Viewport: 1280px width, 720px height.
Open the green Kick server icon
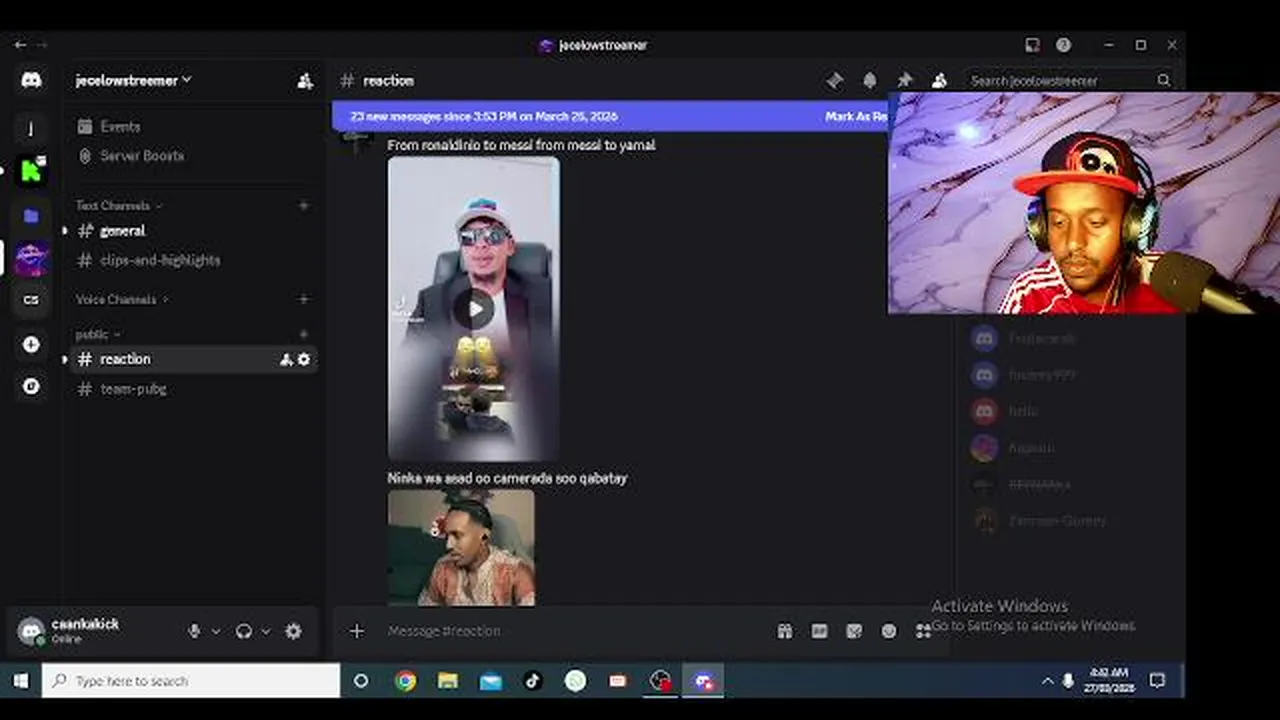click(x=31, y=170)
